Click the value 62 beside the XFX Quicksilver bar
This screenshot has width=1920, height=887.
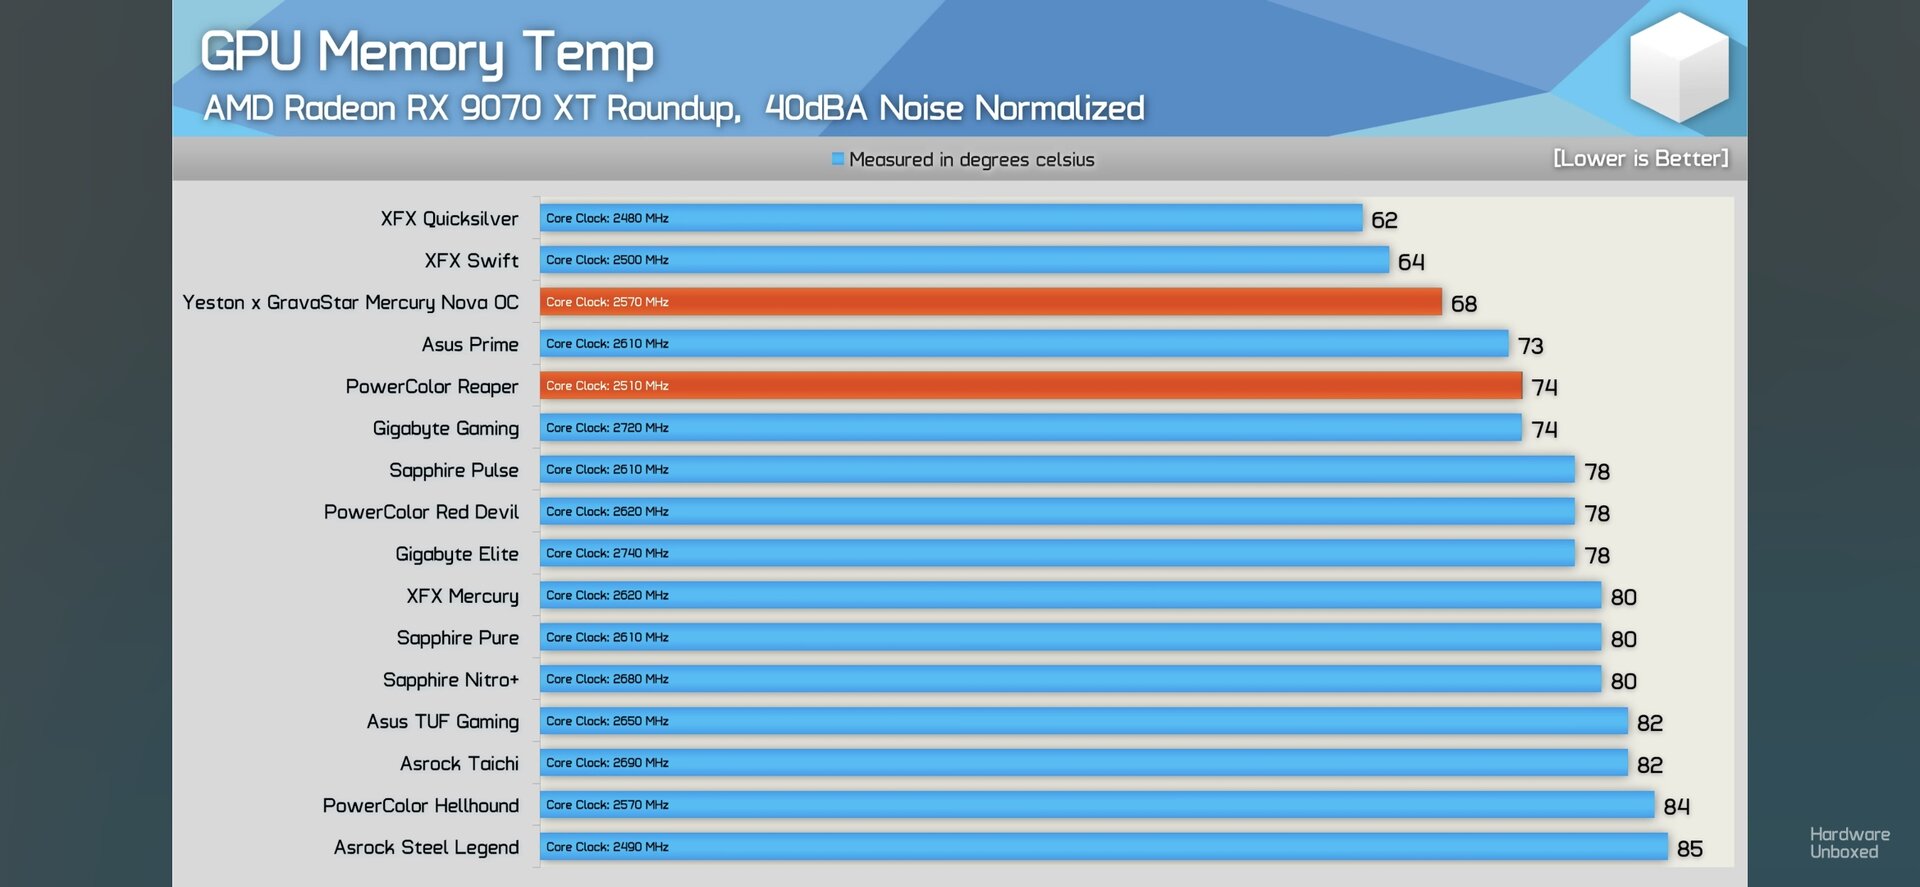tap(1384, 220)
